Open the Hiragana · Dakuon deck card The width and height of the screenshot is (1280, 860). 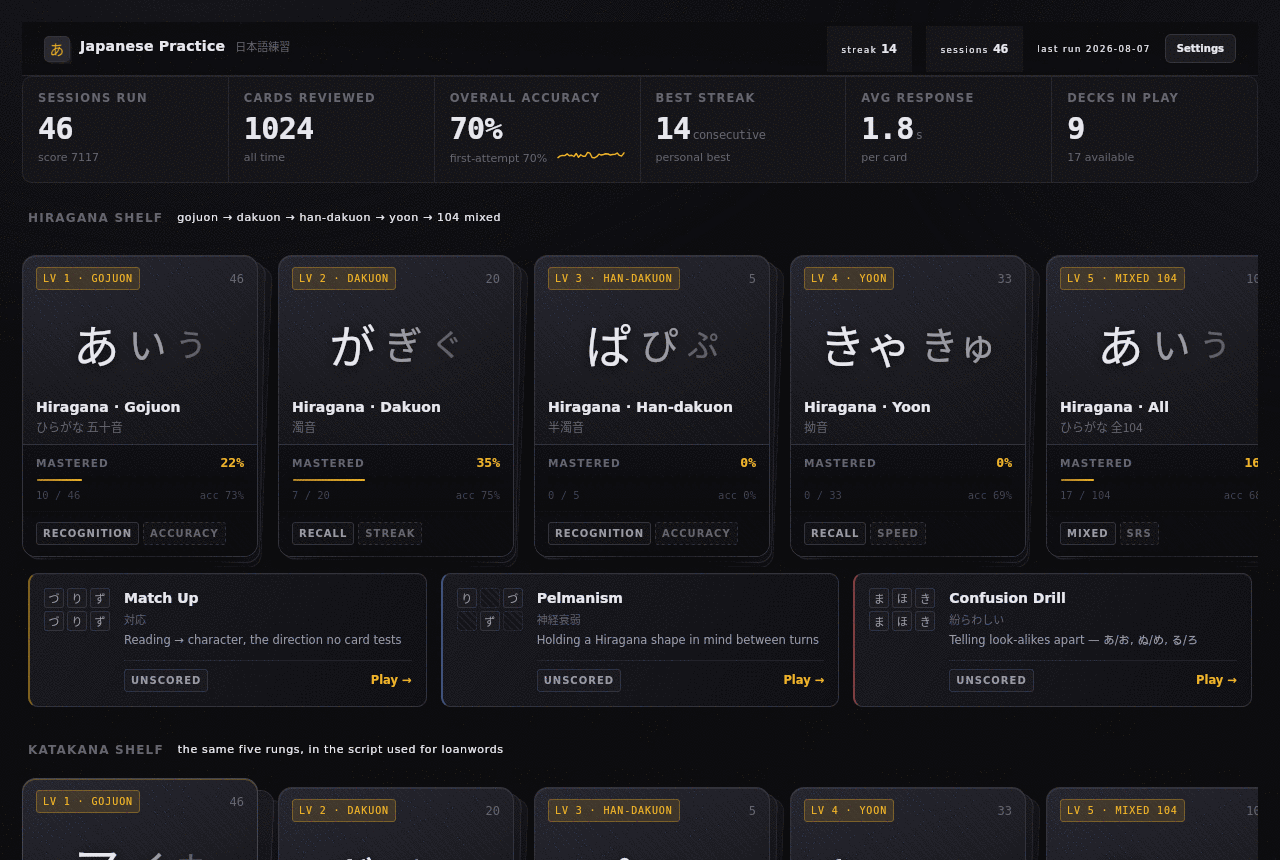click(x=396, y=406)
